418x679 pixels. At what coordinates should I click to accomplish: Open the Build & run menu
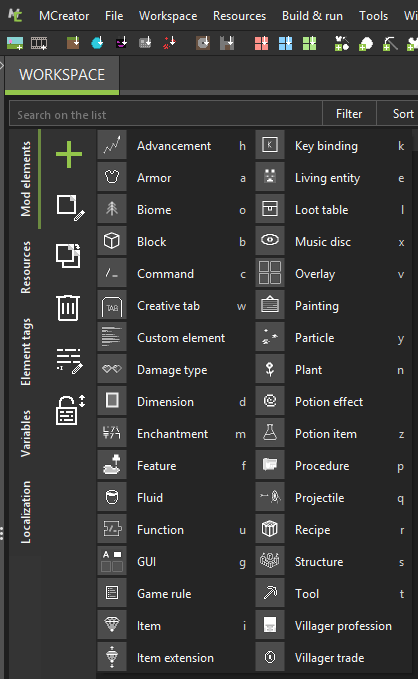312,16
